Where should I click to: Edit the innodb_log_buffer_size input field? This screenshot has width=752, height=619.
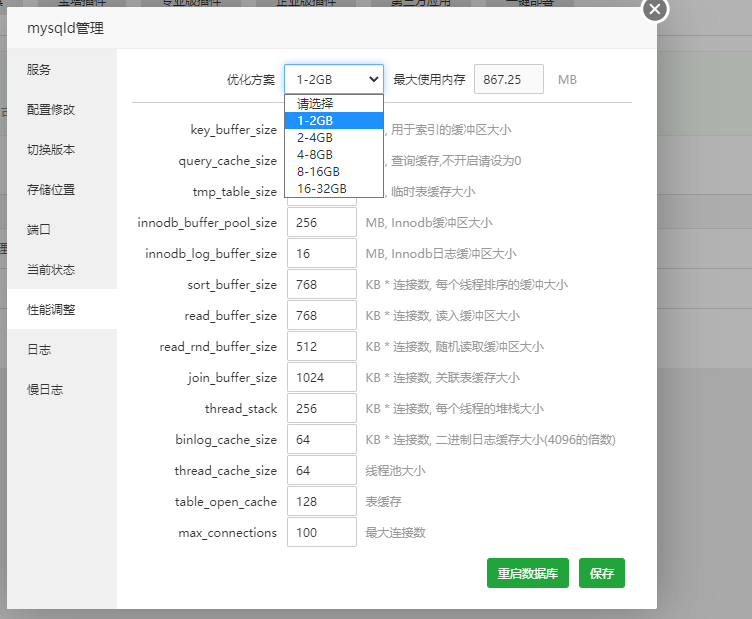[x=322, y=253]
